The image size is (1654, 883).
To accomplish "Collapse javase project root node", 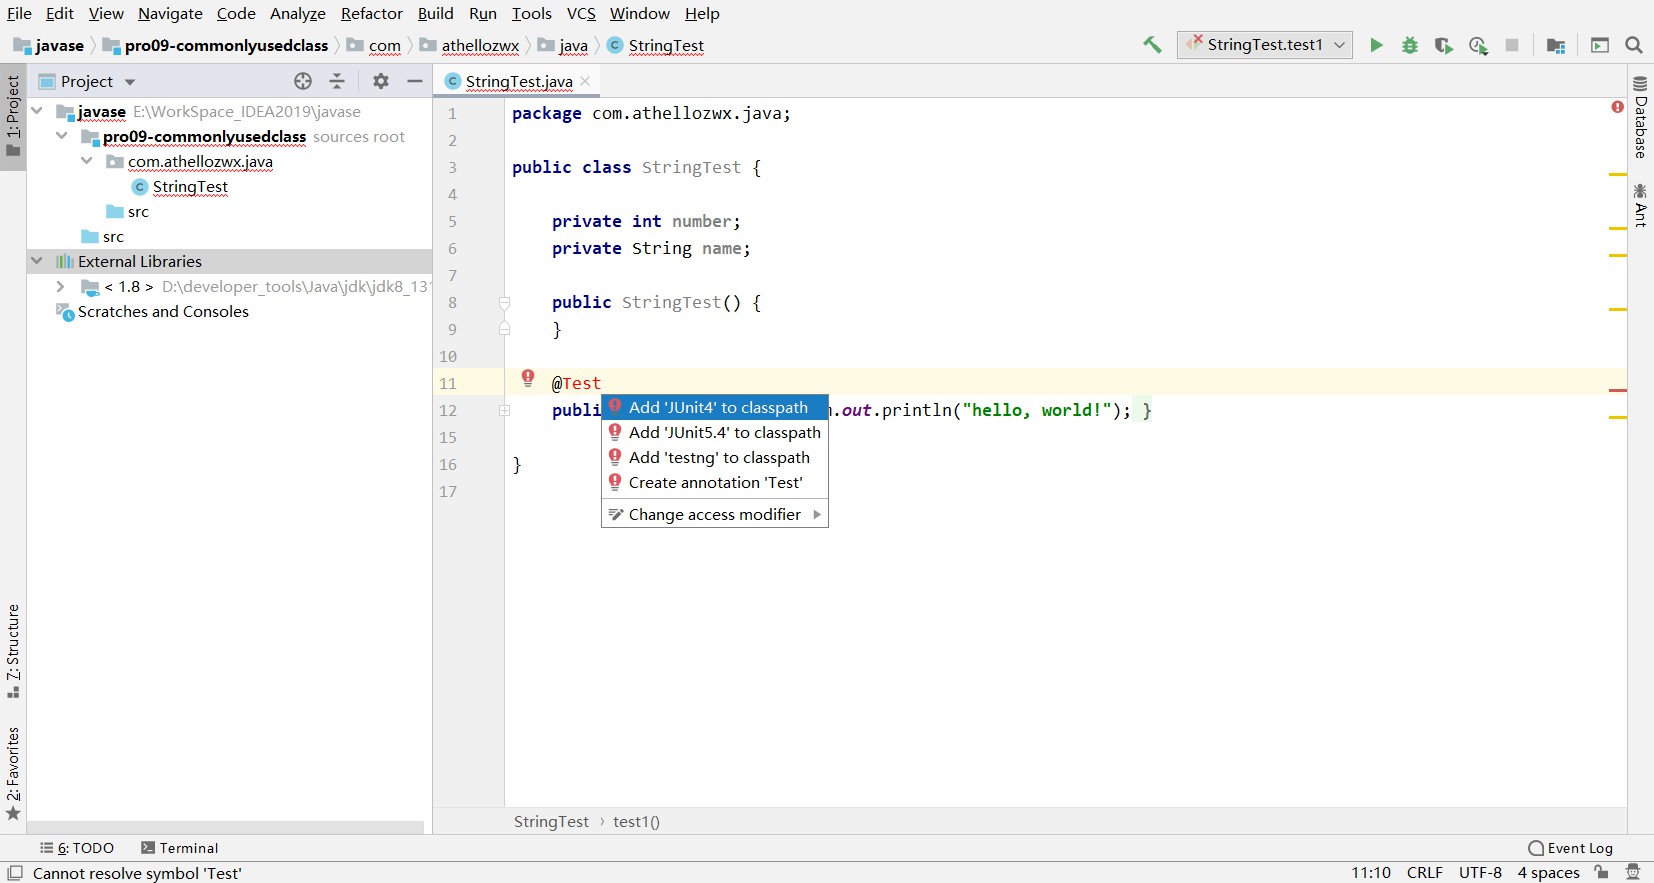I will 37,111.
